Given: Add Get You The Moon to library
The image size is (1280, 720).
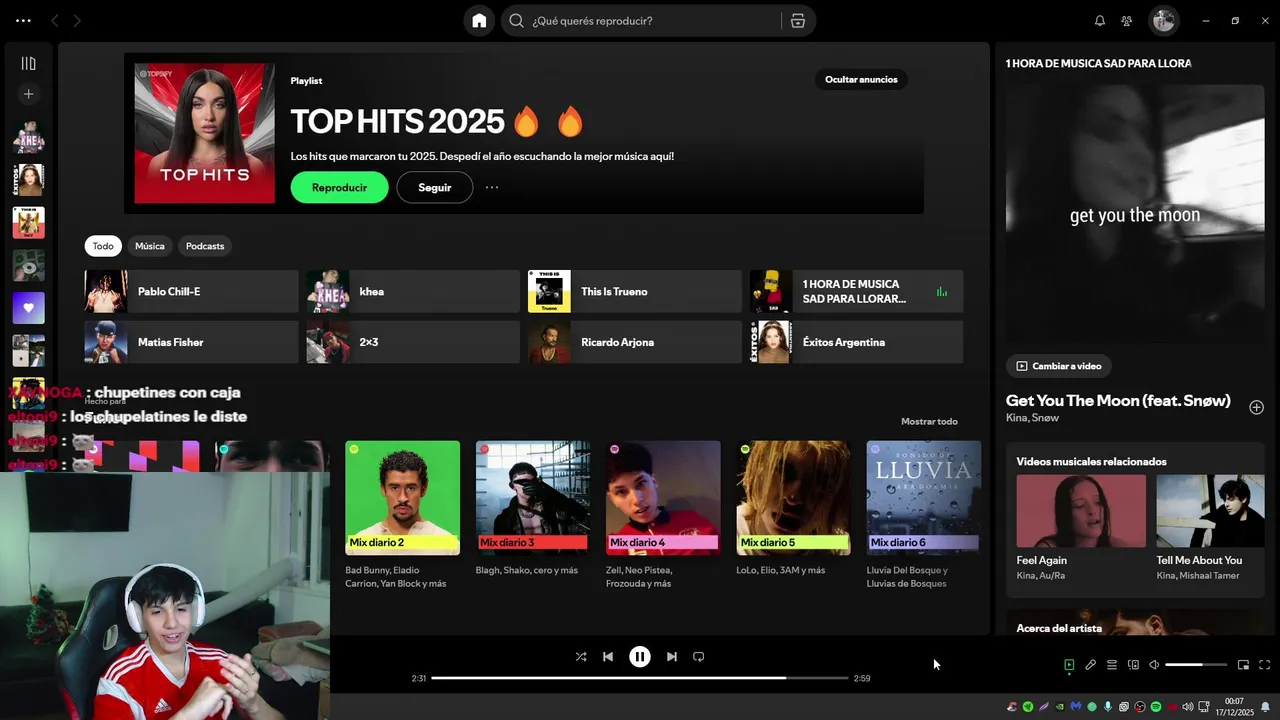Looking at the screenshot, I should click(x=1256, y=407).
